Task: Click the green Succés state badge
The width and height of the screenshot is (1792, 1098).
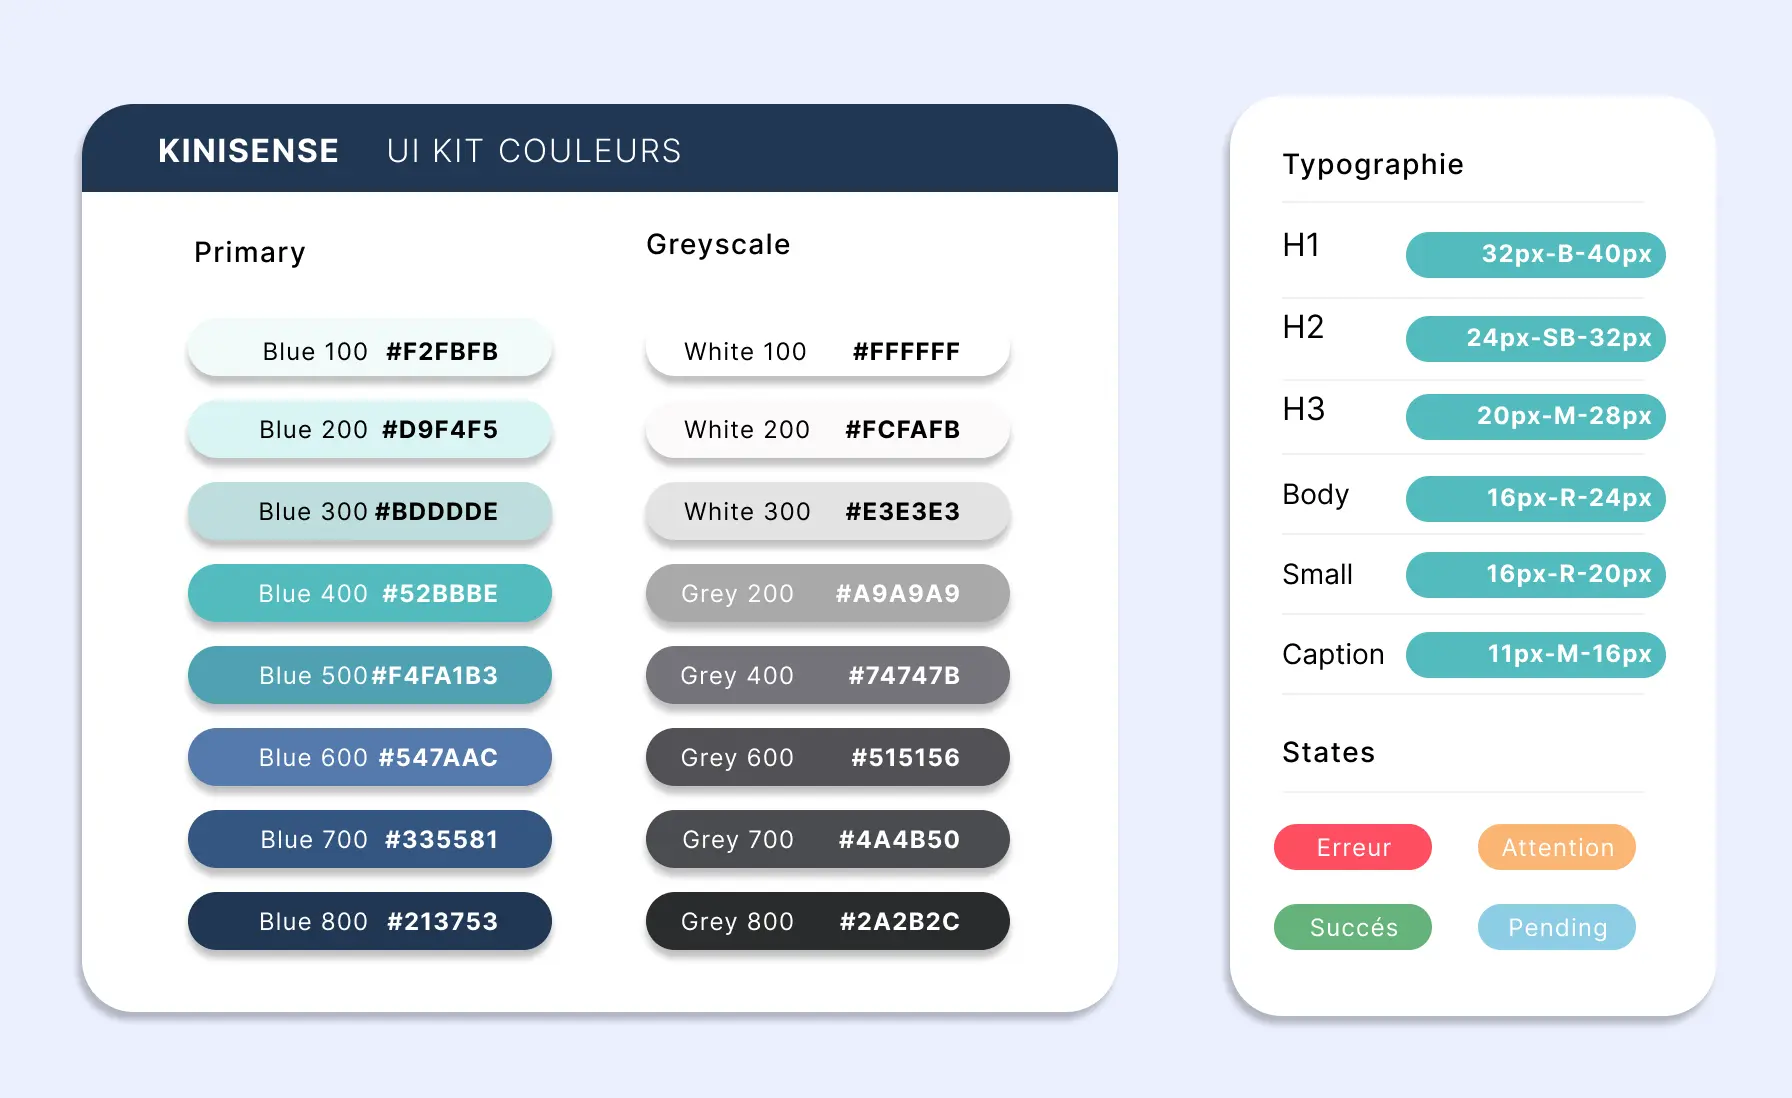Action: 1352,928
